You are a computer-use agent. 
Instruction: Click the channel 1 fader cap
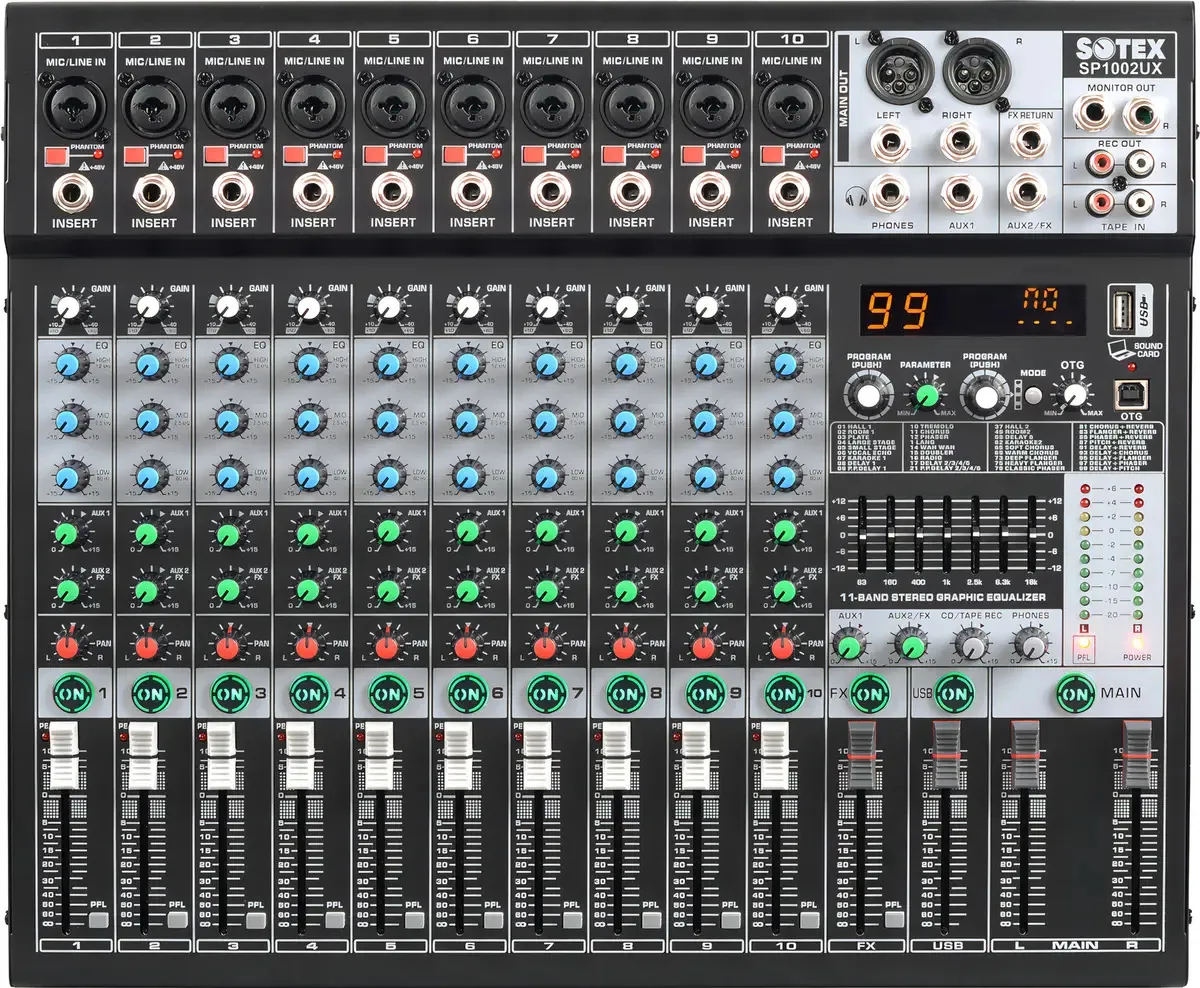click(64, 756)
